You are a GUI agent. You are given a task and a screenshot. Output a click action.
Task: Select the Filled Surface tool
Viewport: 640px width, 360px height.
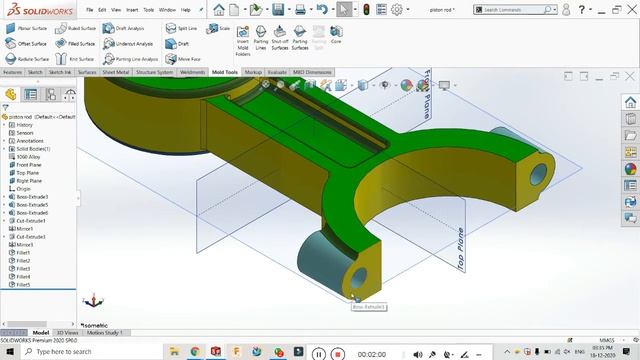(x=75, y=43)
